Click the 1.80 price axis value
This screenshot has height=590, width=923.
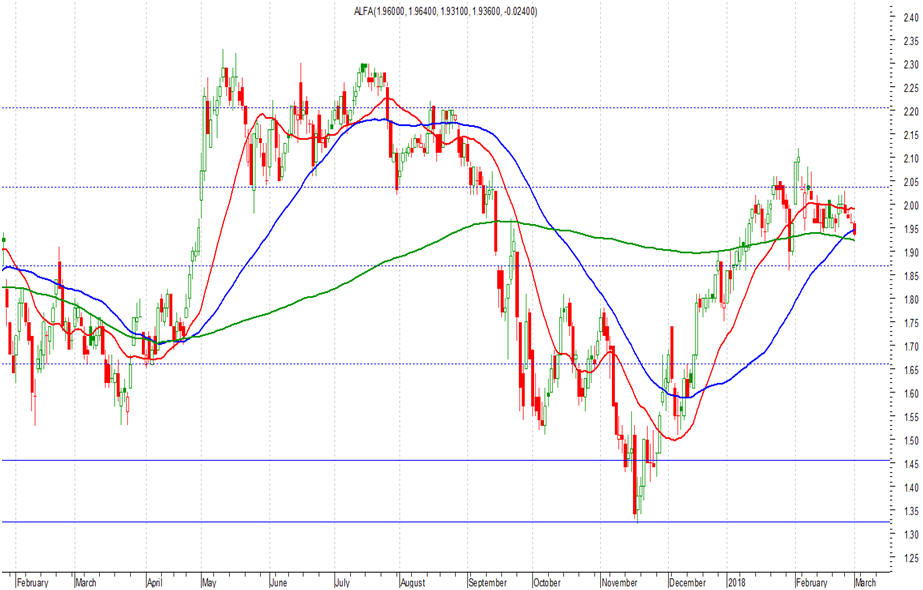point(911,300)
